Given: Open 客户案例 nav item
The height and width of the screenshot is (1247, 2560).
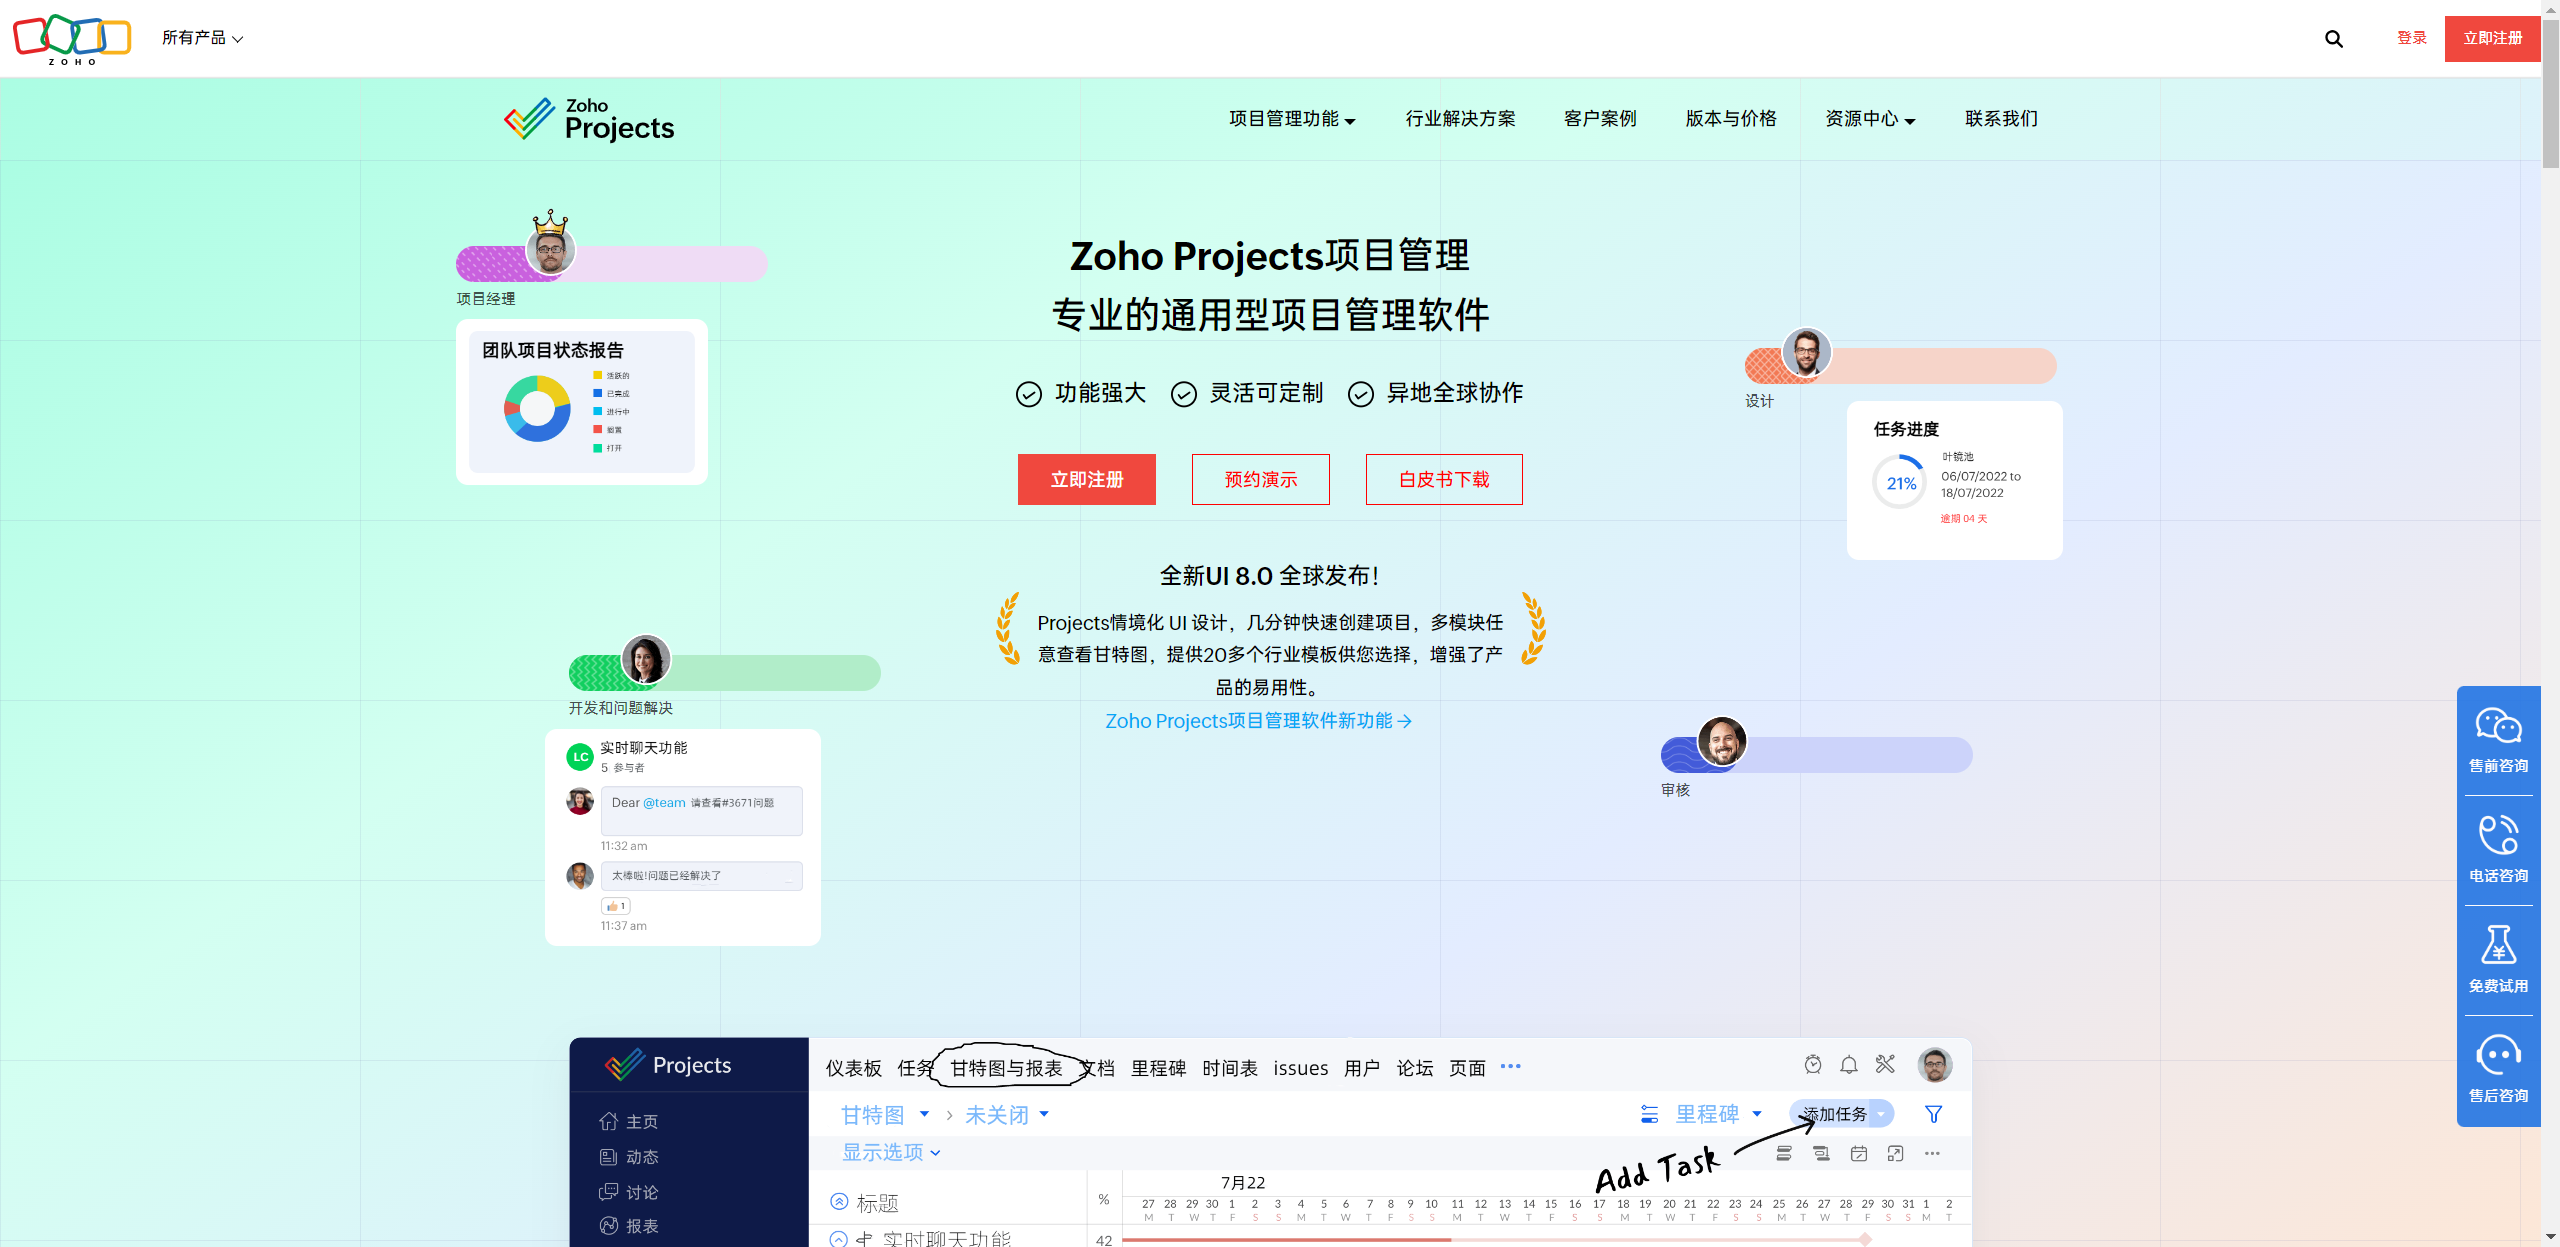Looking at the screenshot, I should 1600,119.
